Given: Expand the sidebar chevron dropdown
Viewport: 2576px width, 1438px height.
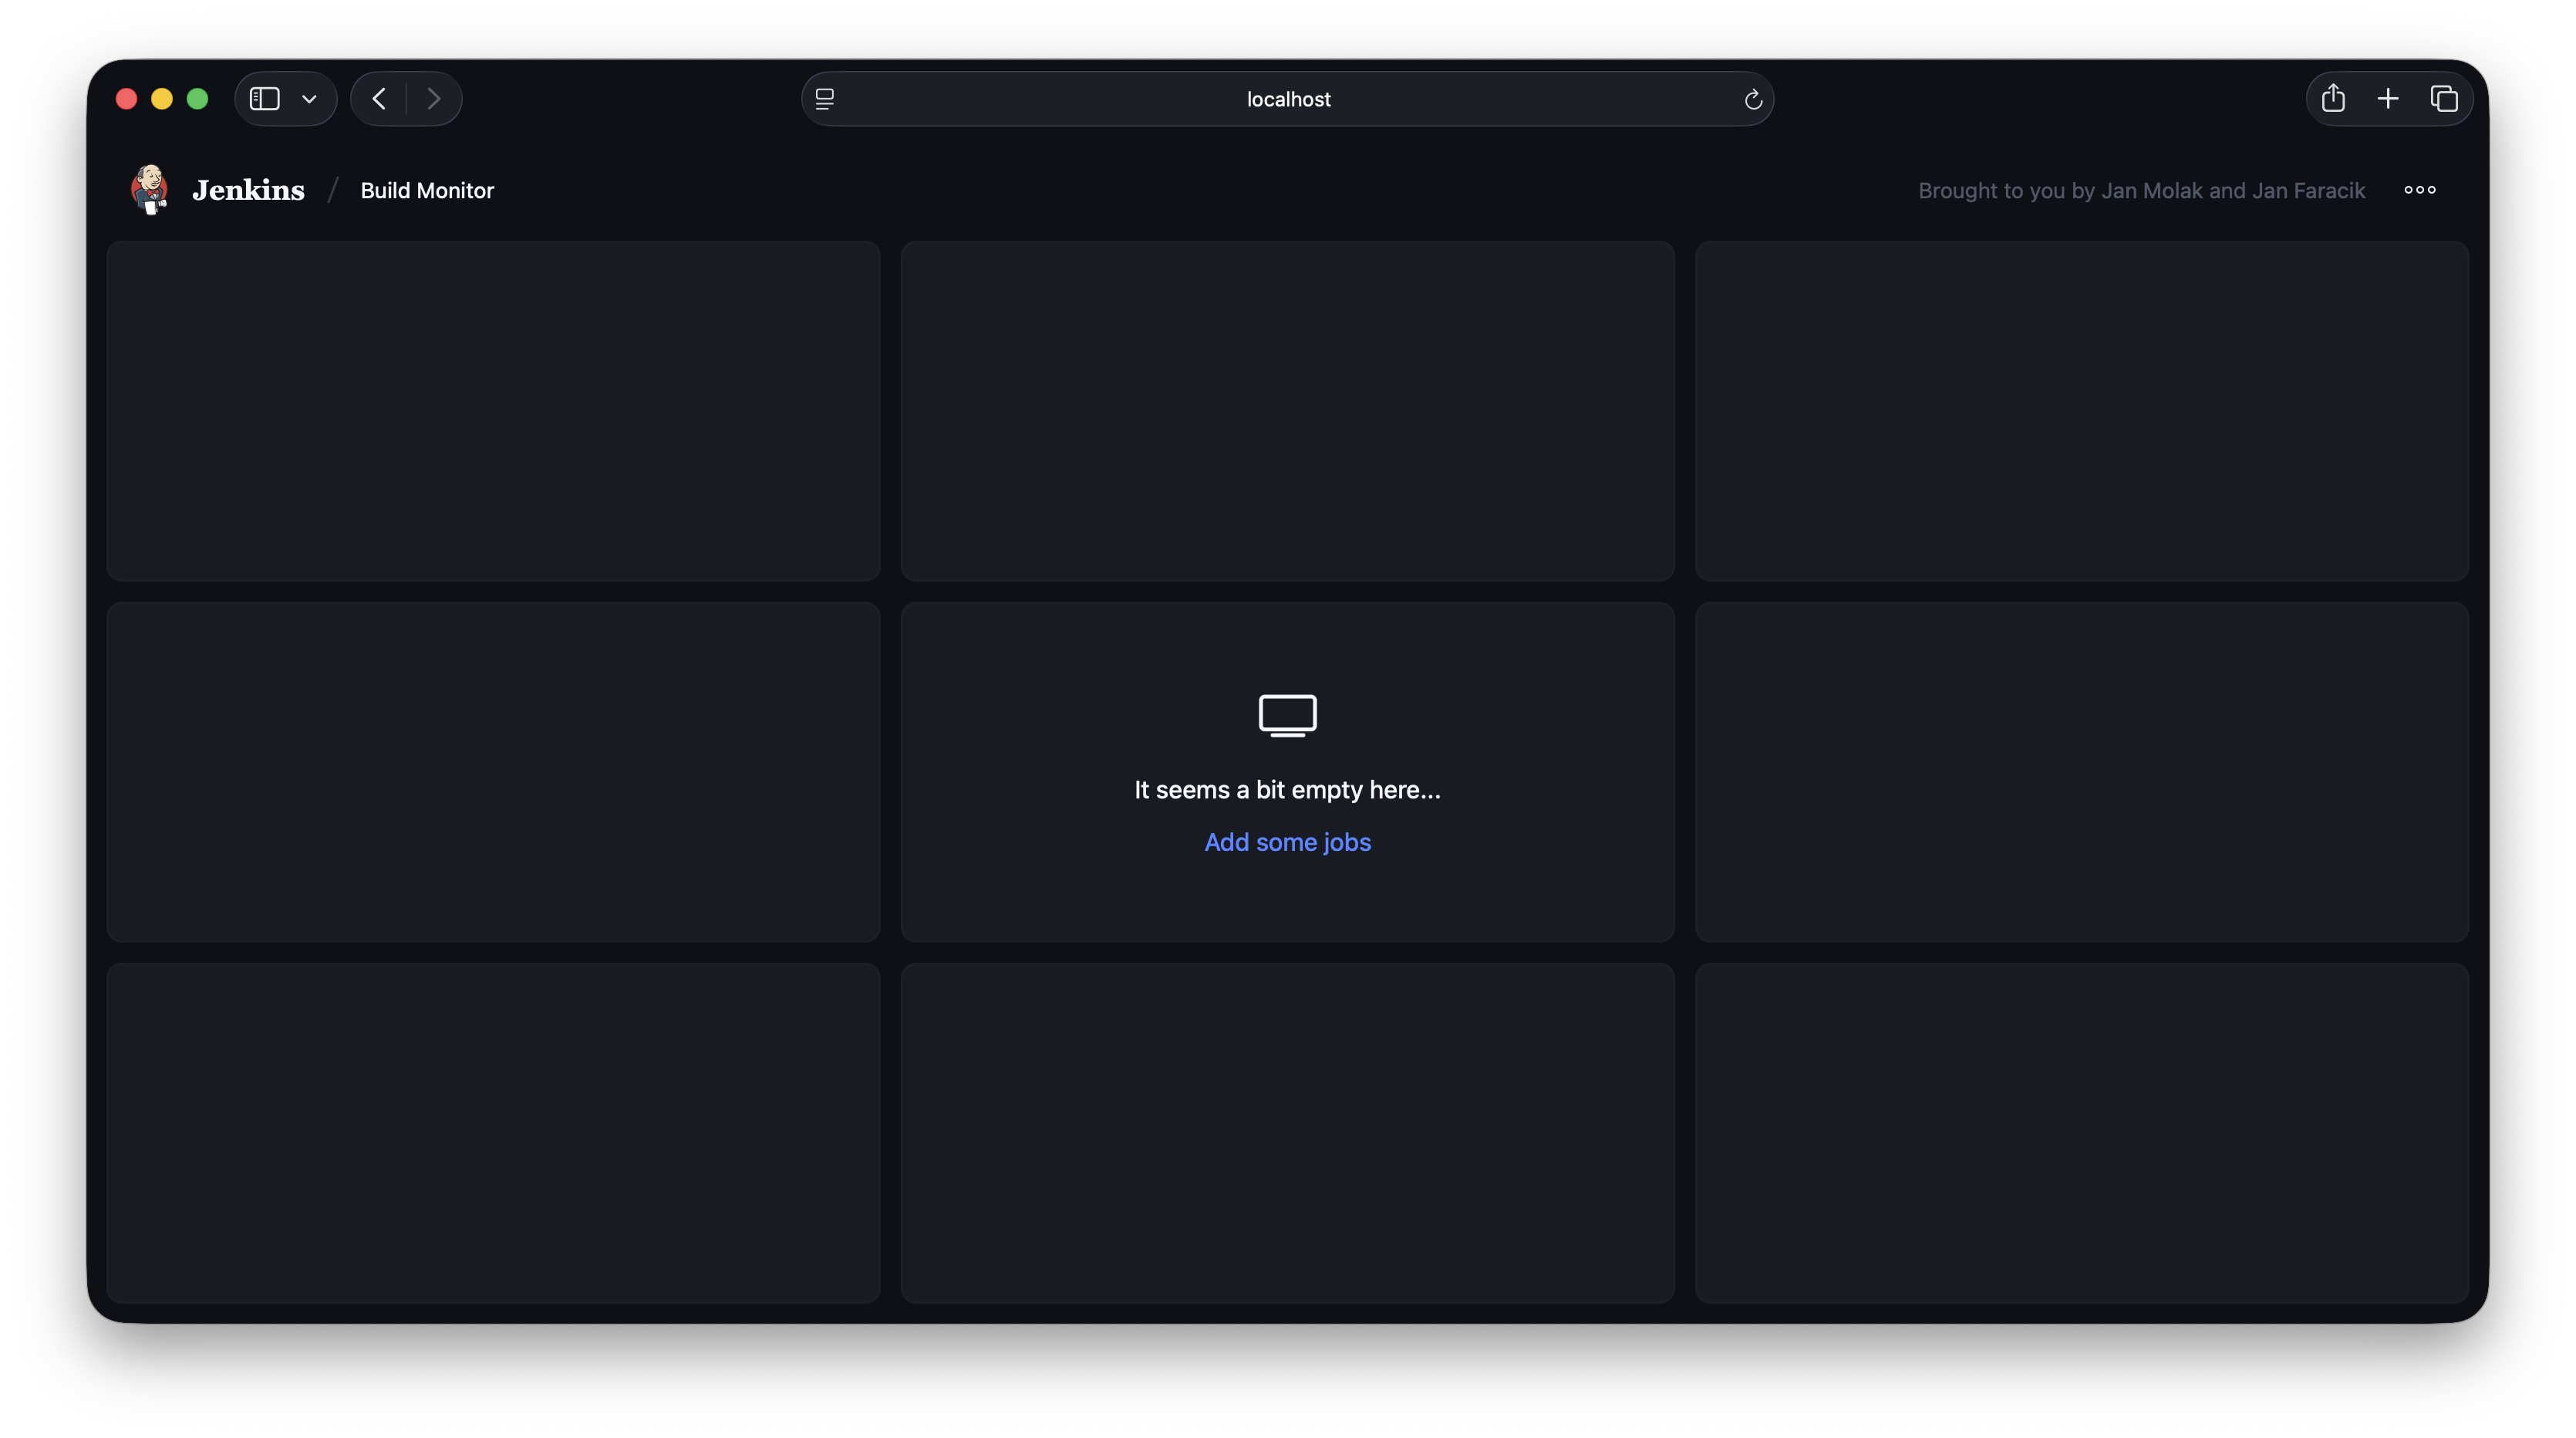Looking at the screenshot, I should pyautogui.click(x=309, y=99).
